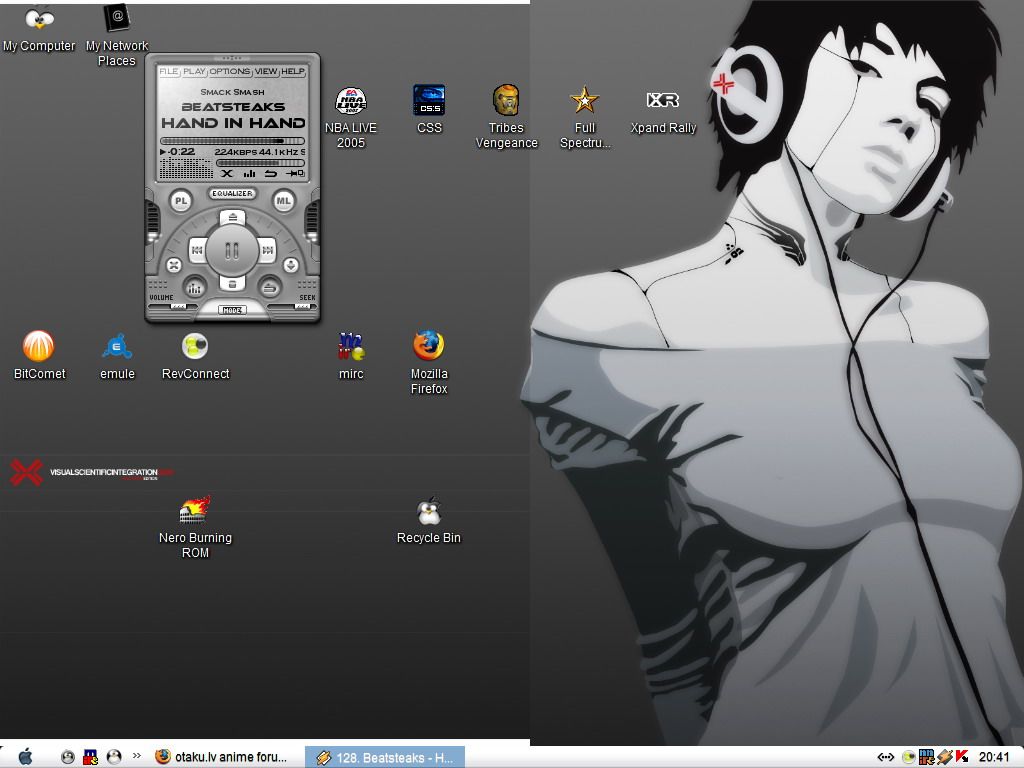Click the first gray quick-launch icon
Viewport: 1024px width, 768px height.
68,757
